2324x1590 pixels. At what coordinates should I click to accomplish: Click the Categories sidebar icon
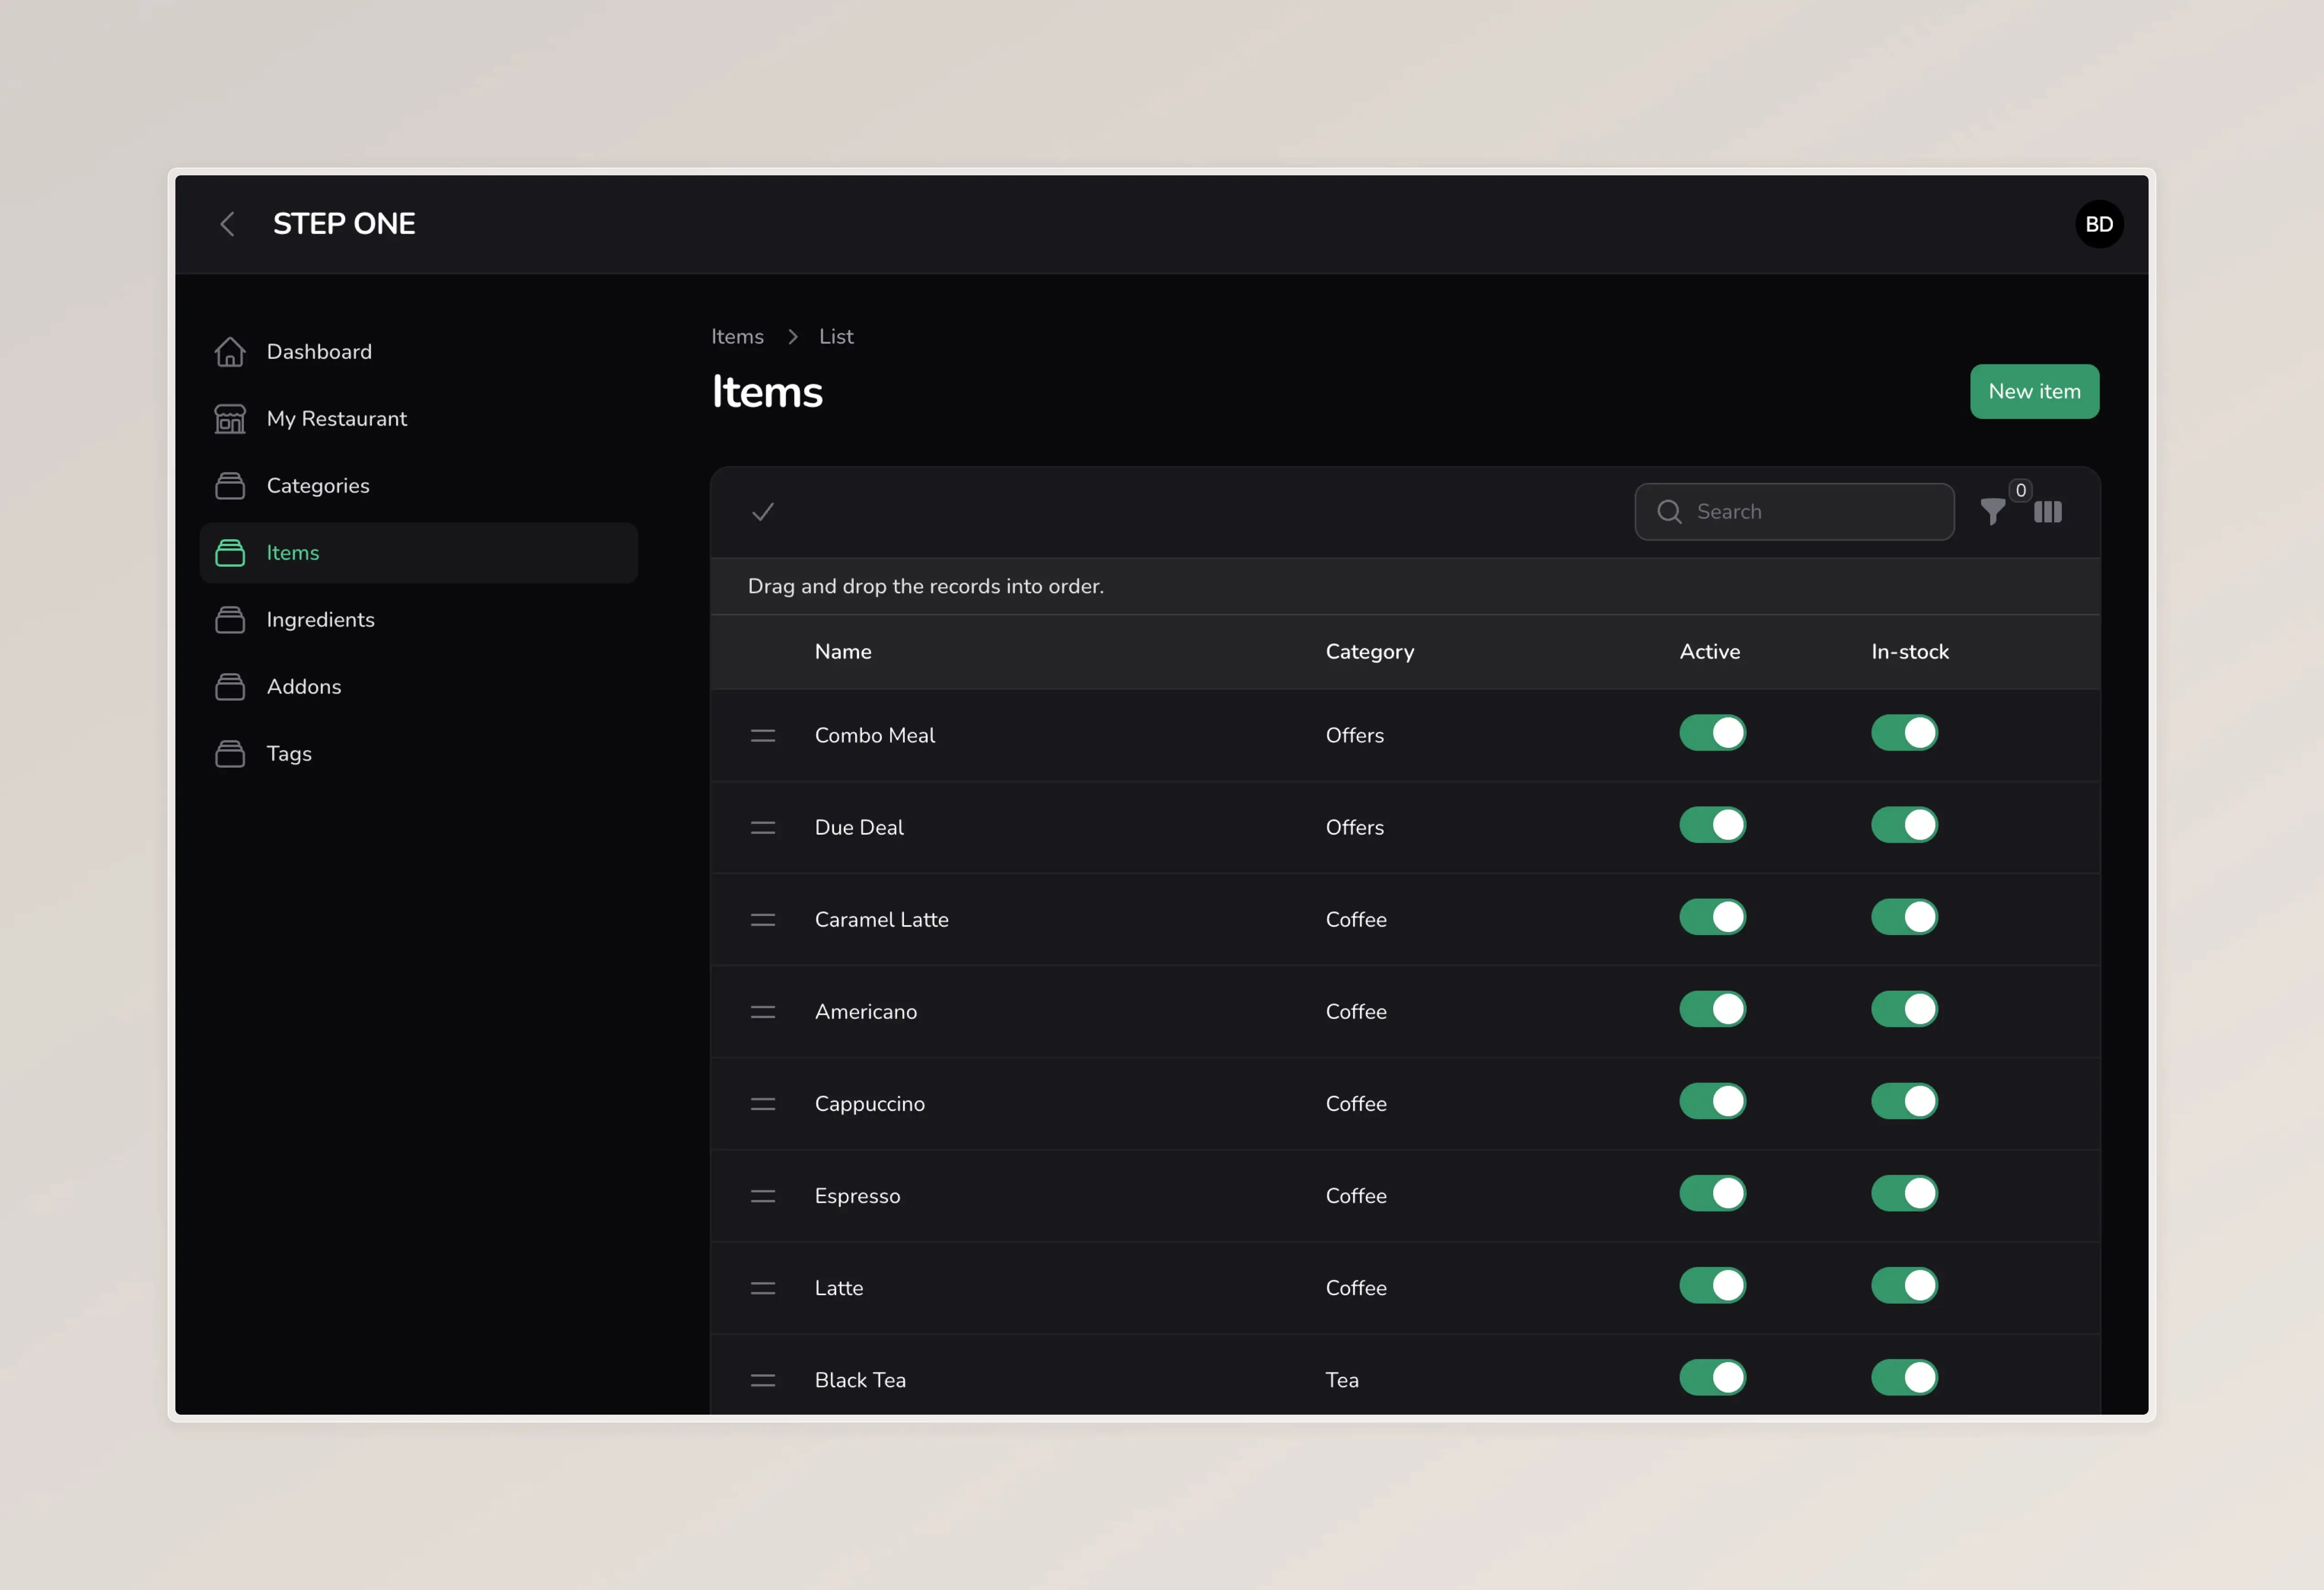pyautogui.click(x=230, y=486)
